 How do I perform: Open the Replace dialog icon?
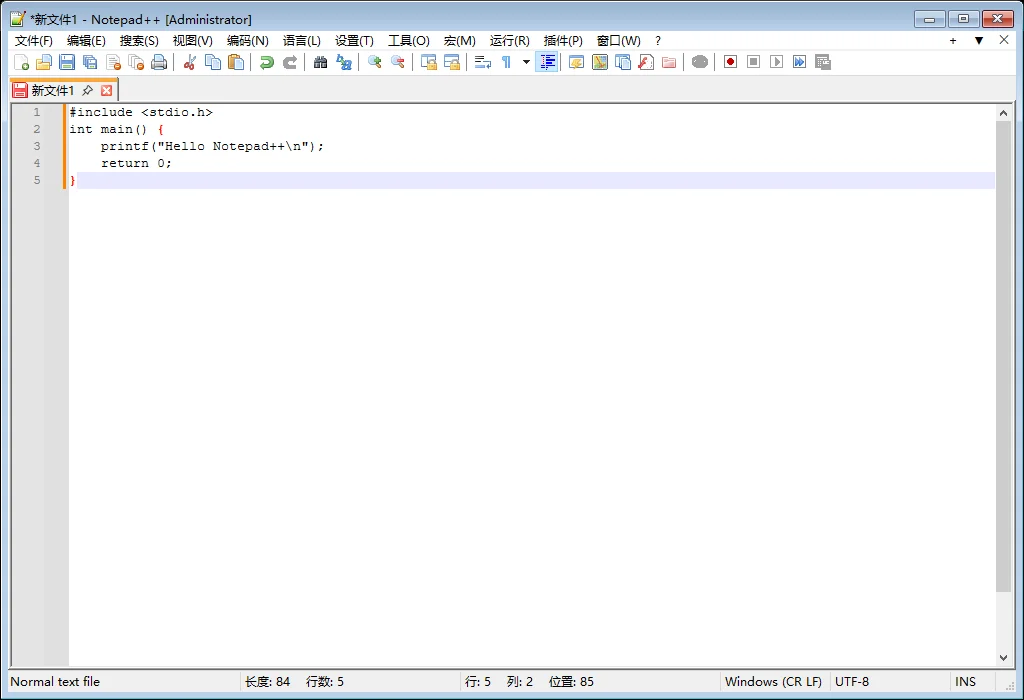(x=344, y=62)
